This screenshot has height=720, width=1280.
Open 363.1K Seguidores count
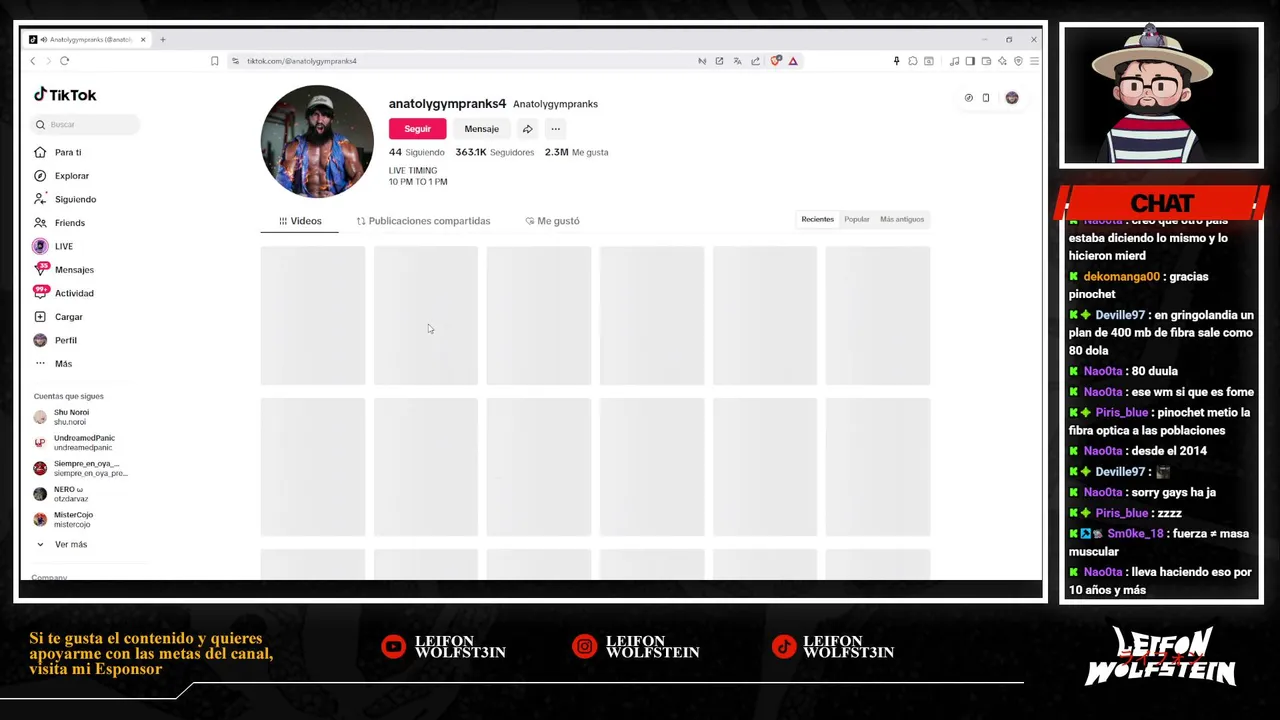(x=494, y=152)
